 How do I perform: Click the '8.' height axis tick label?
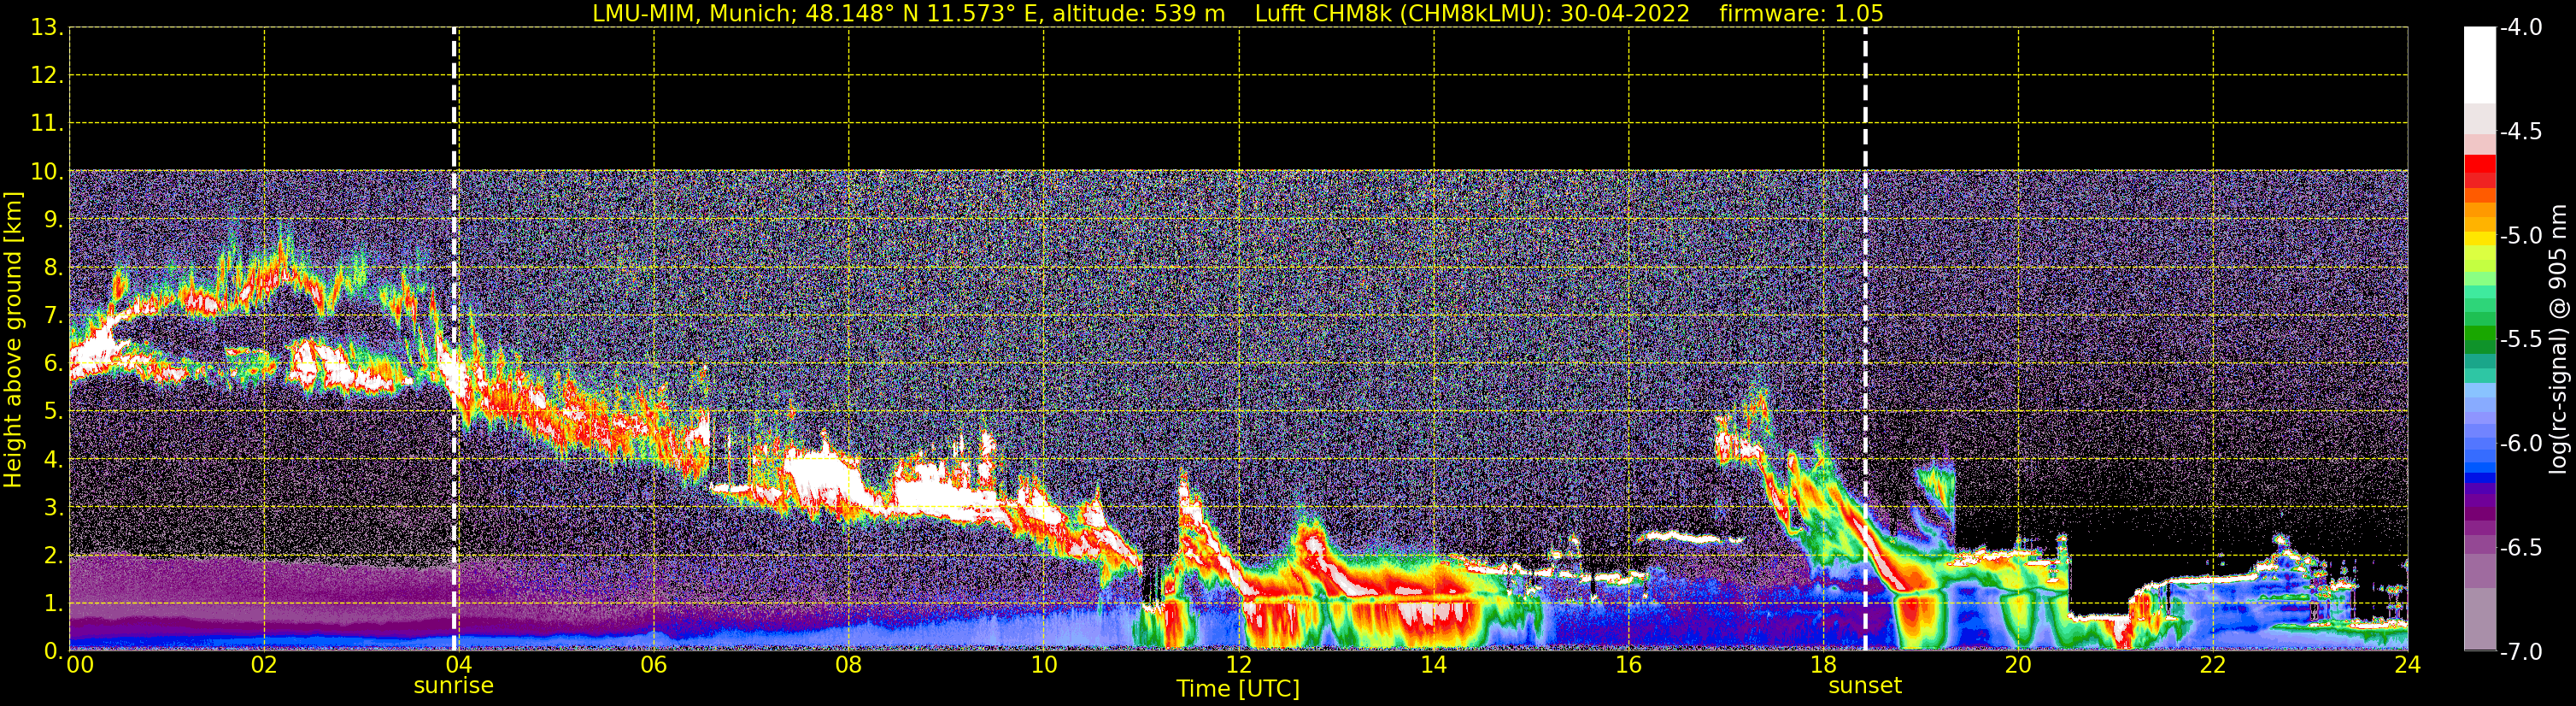(53, 267)
